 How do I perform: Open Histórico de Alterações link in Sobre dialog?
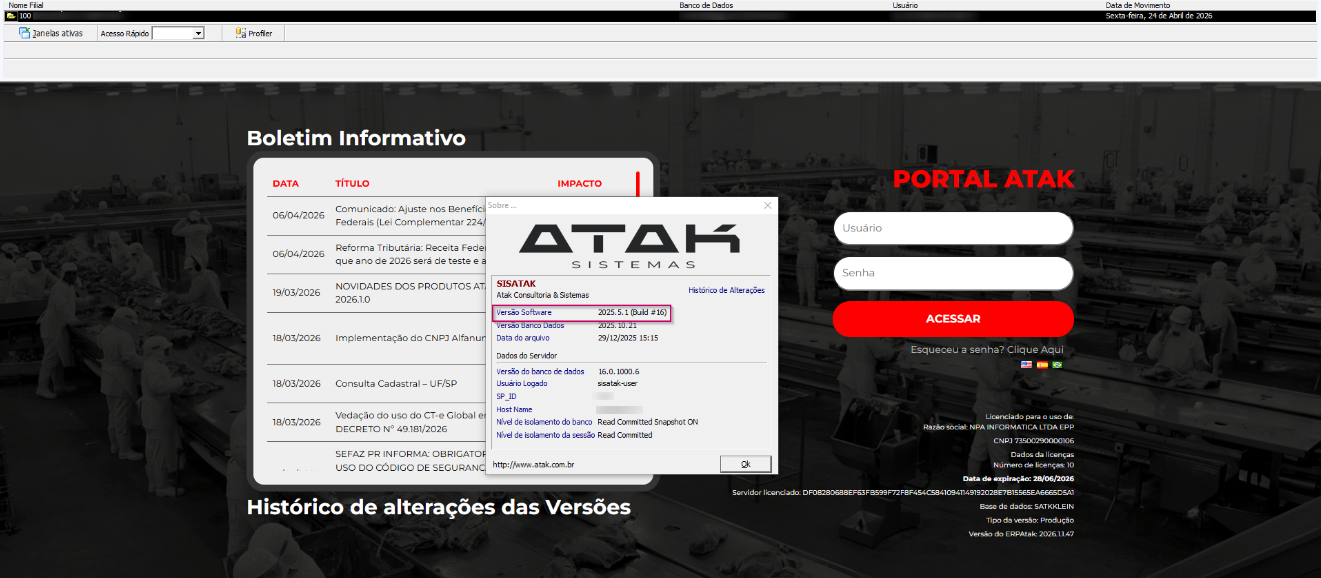(x=726, y=290)
